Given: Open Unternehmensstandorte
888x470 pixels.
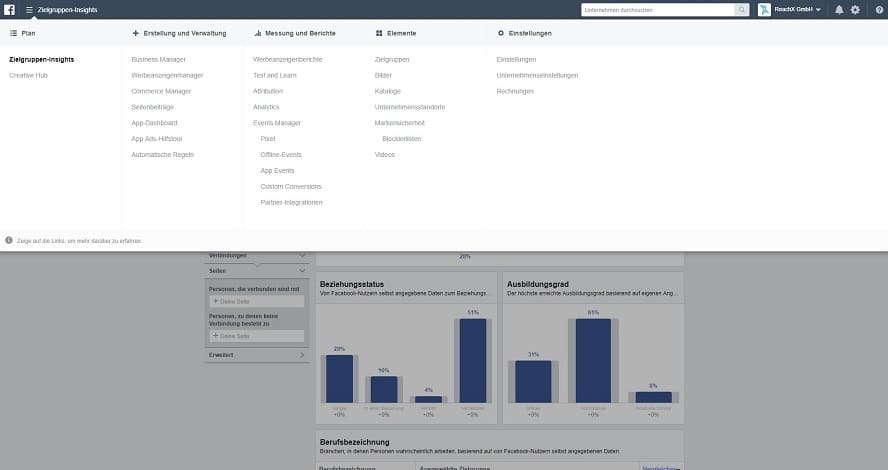Looking at the screenshot, I should tap(410, 107).
